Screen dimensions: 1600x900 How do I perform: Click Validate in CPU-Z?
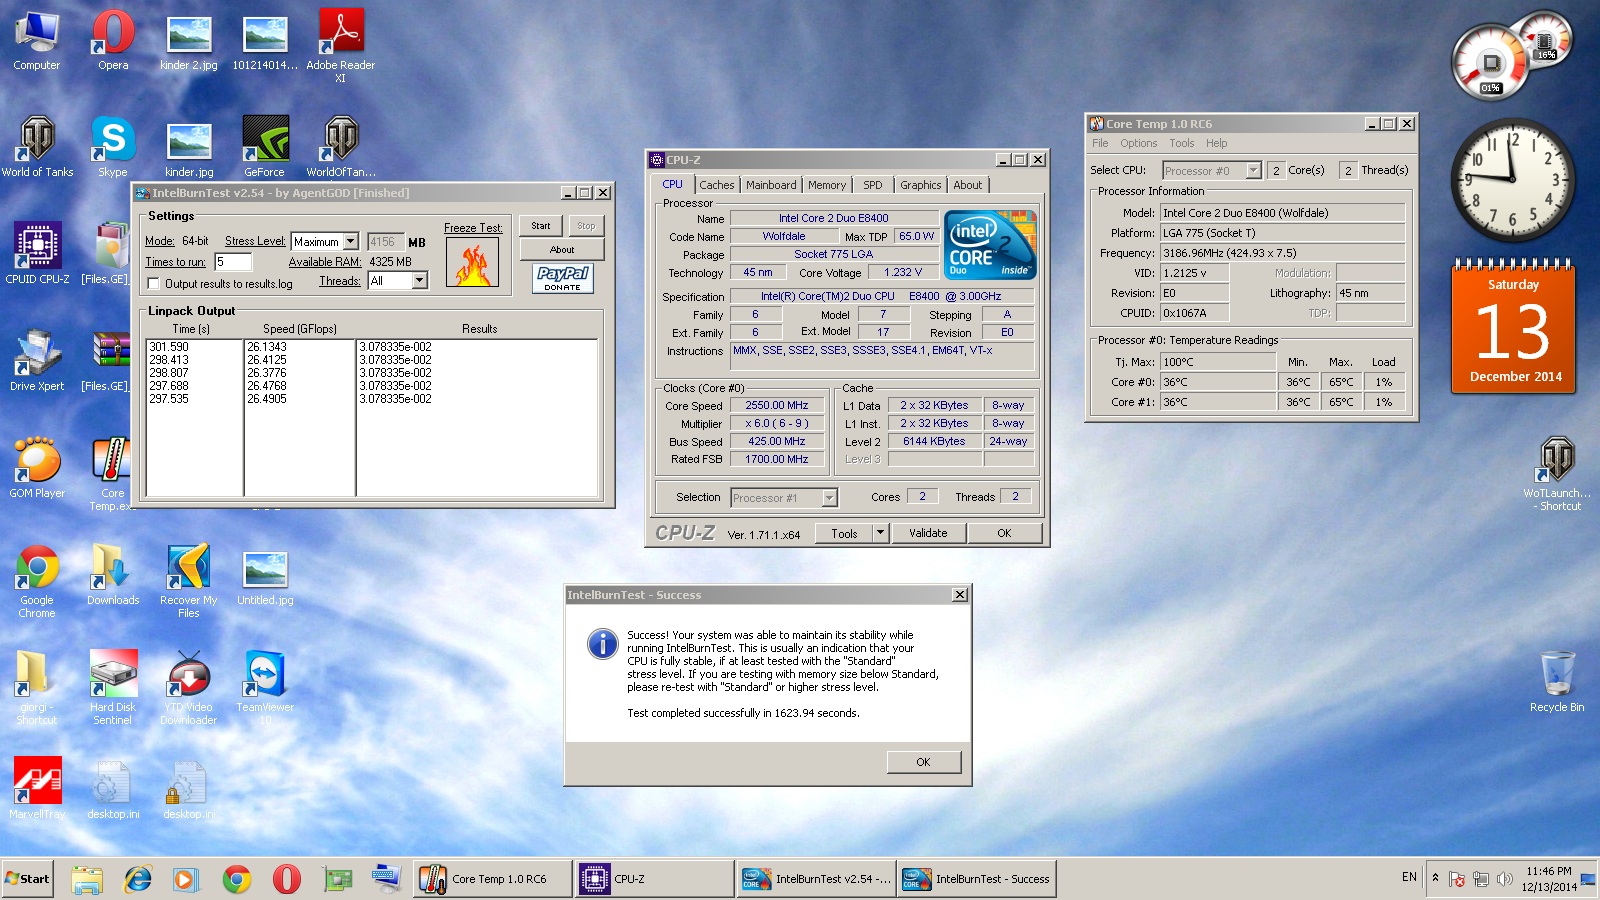[x=928, y=533]
